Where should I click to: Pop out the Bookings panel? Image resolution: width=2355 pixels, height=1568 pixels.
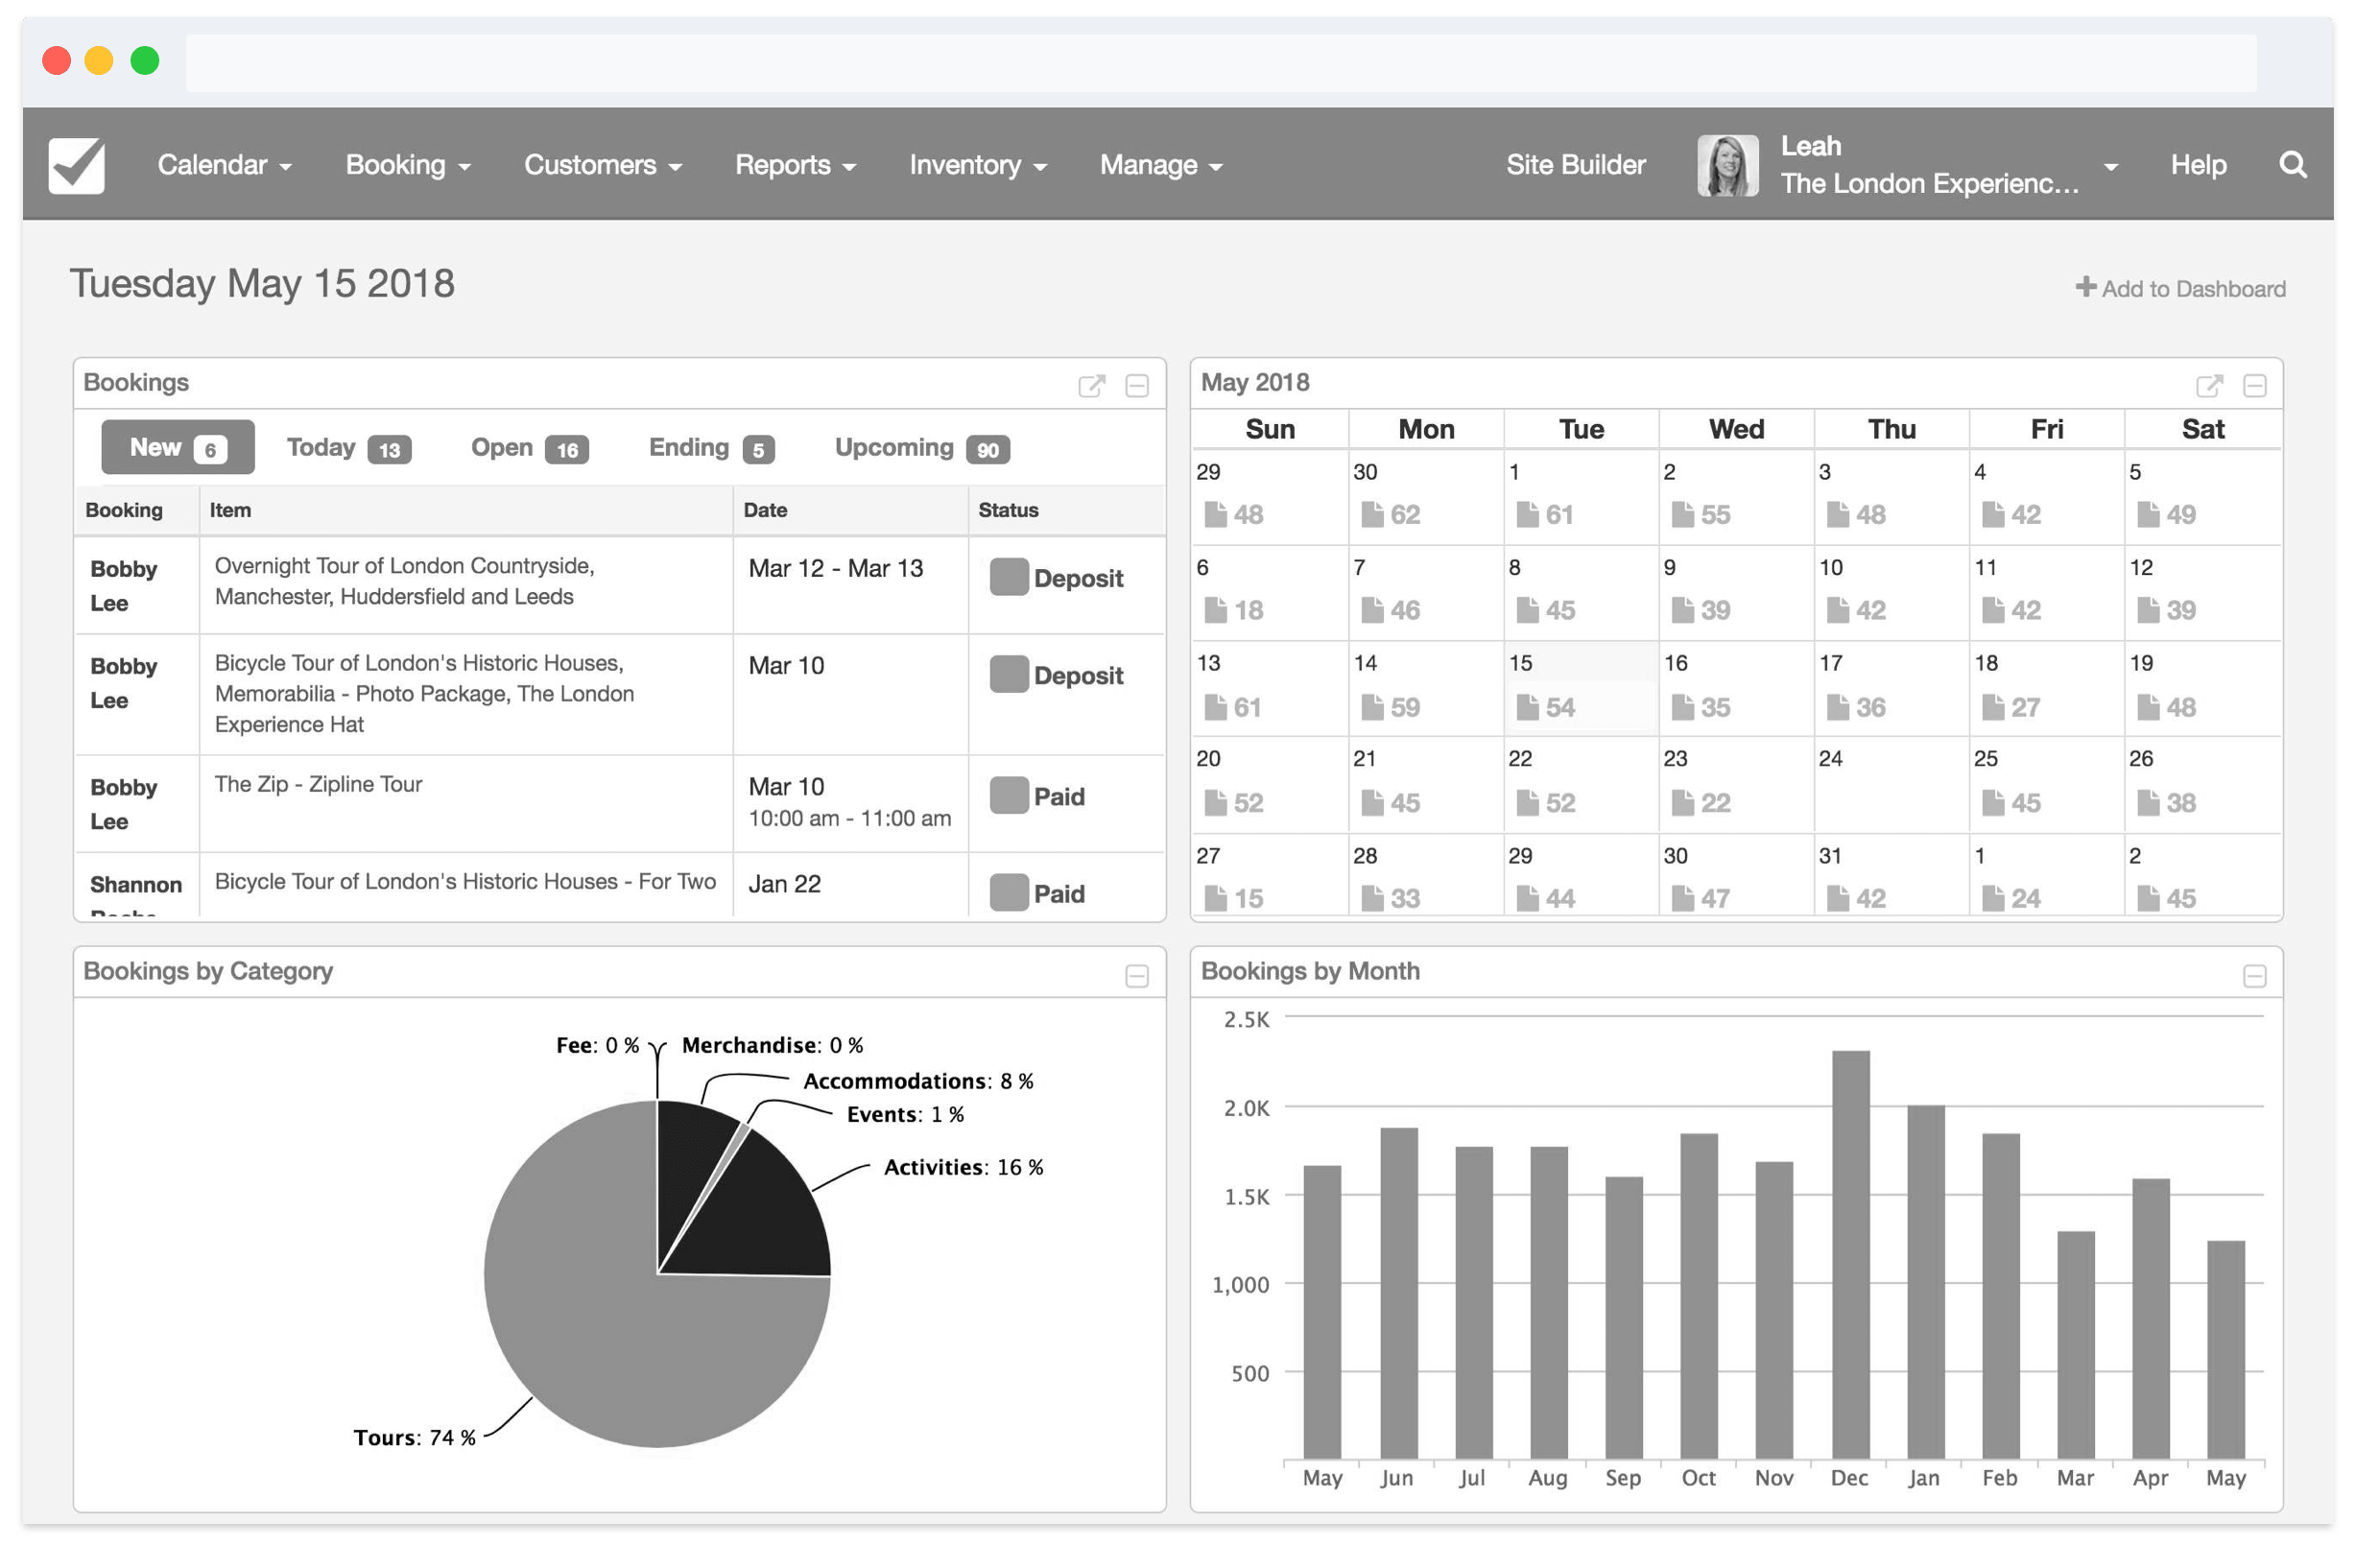(x=1091, y=386)
